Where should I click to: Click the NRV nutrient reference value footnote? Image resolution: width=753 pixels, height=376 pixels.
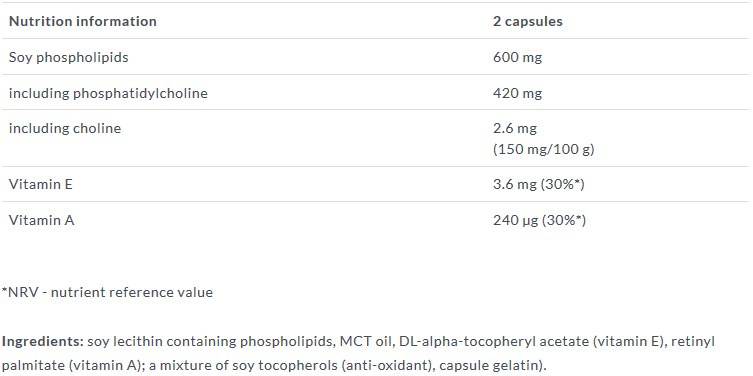coord(107,292)
